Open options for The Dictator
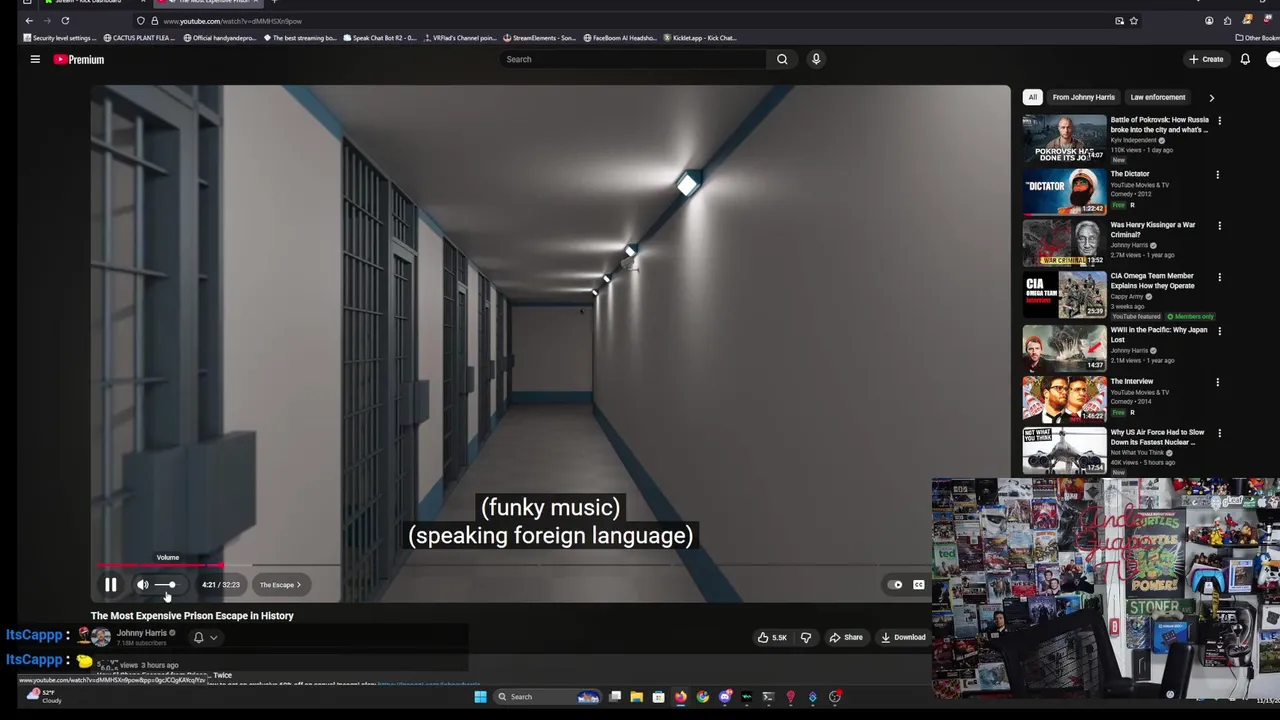This screenshot has height=720, width=1280. [1217, 175]
